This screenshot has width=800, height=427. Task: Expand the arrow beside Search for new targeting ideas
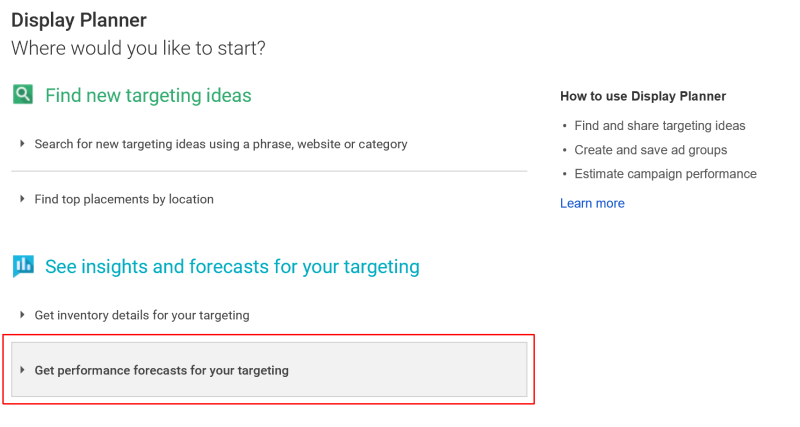(x=22, y=144)
